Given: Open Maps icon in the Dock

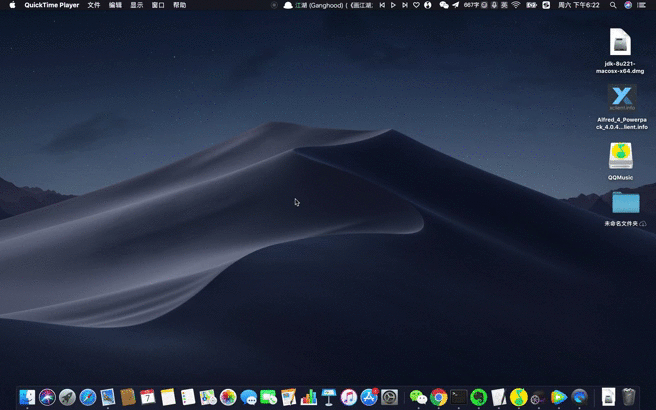Looking at the screenshot, I should (x=208, y=397).
